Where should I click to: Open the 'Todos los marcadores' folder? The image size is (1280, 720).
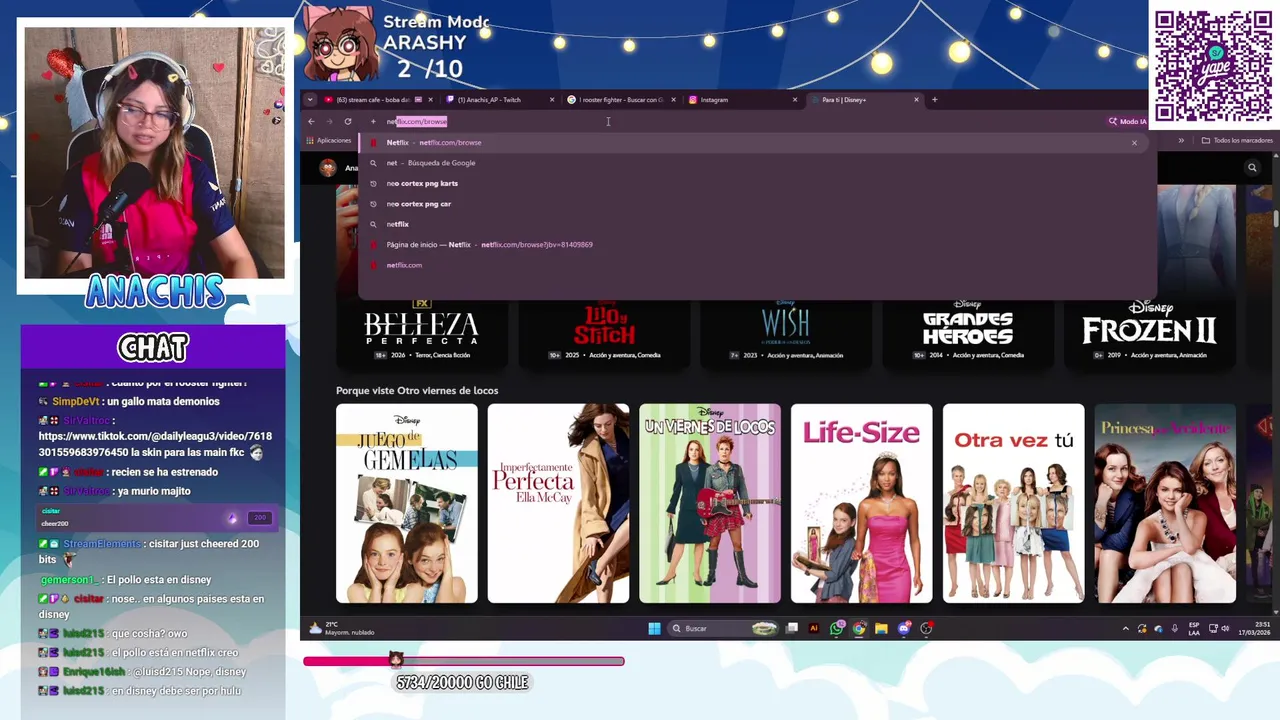tap(1238, 141)
